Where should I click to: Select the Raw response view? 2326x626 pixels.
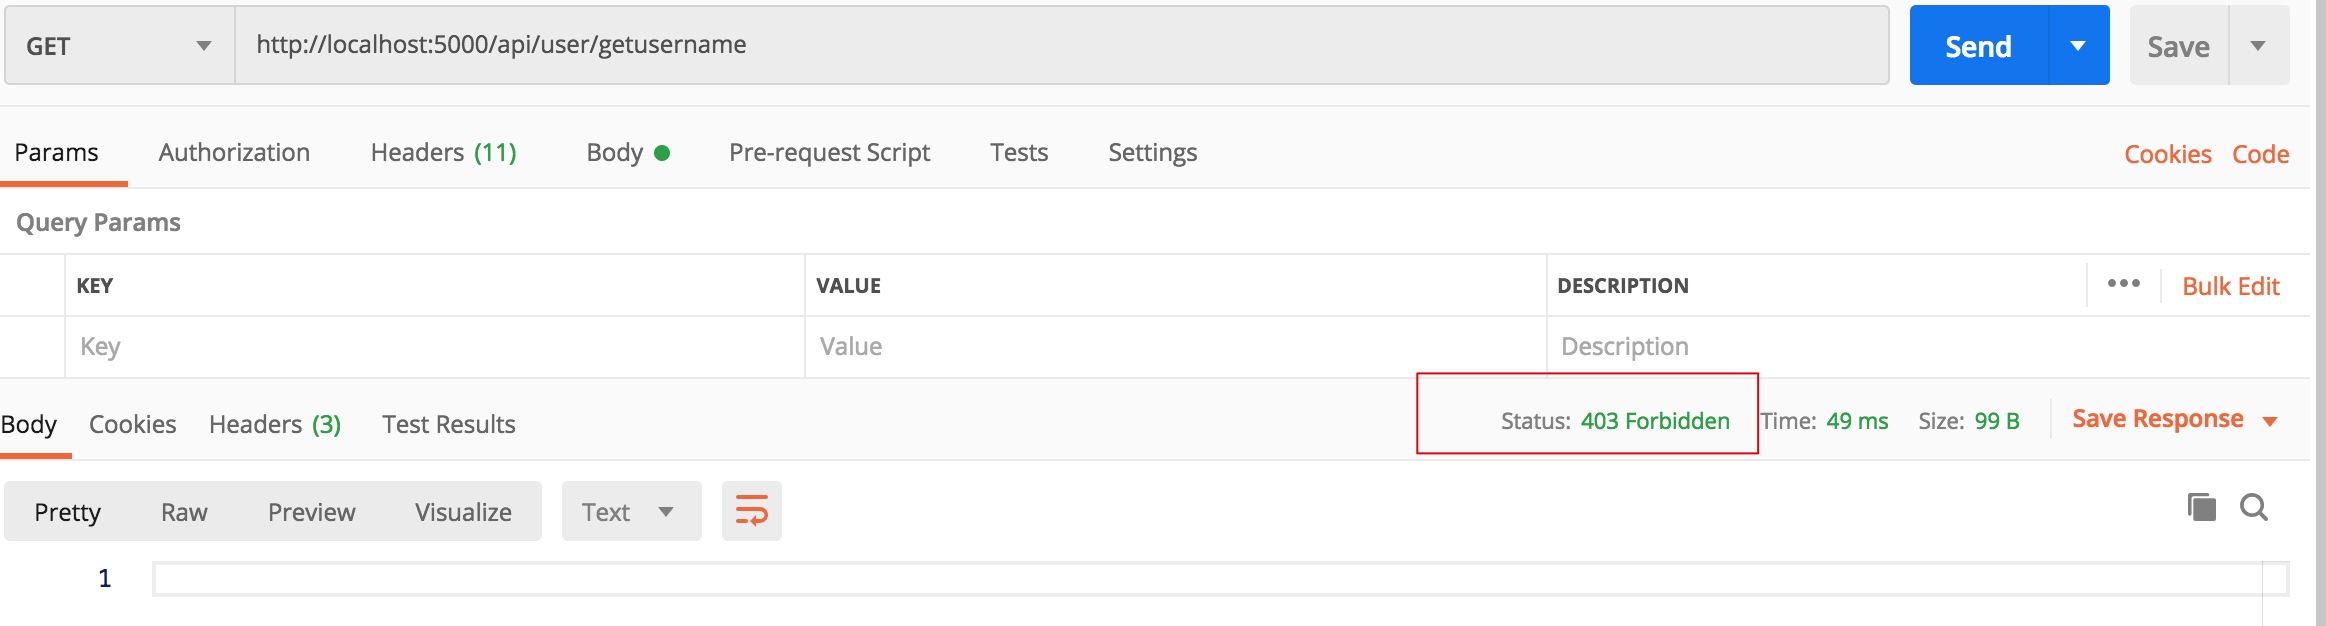(x=184, y=512)
